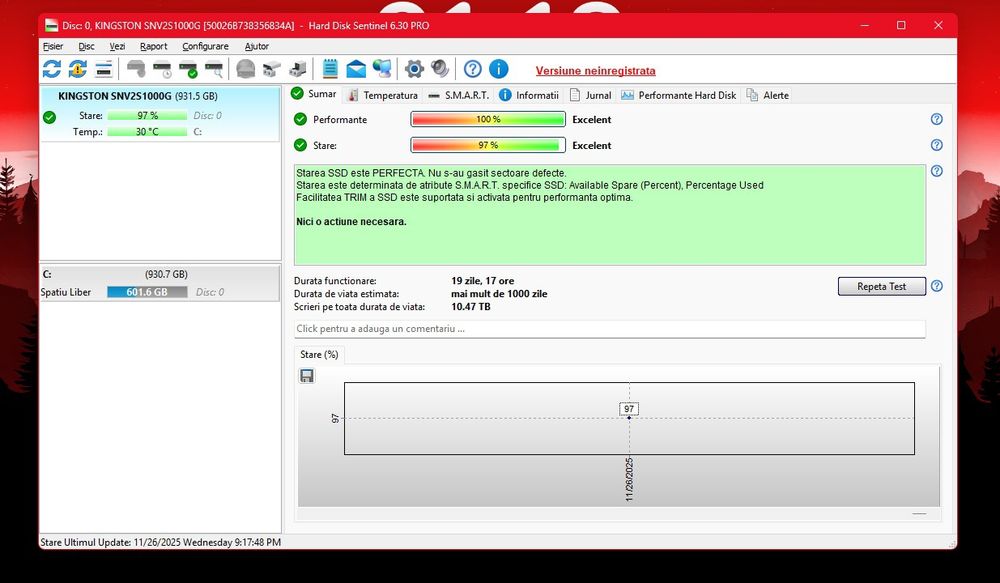
Task: Open settings via the gear icon
Action: (x=414, y=69)
